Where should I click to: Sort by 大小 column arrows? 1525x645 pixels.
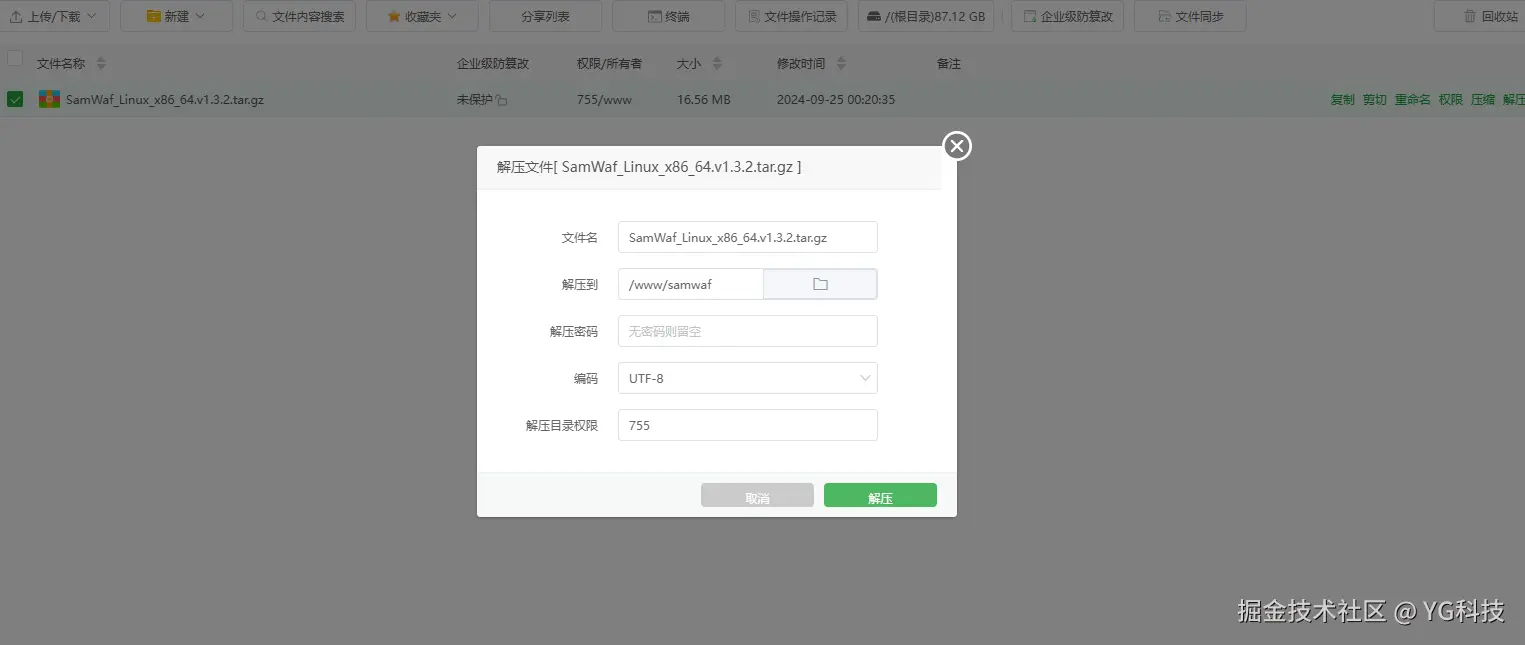[717, 64]
